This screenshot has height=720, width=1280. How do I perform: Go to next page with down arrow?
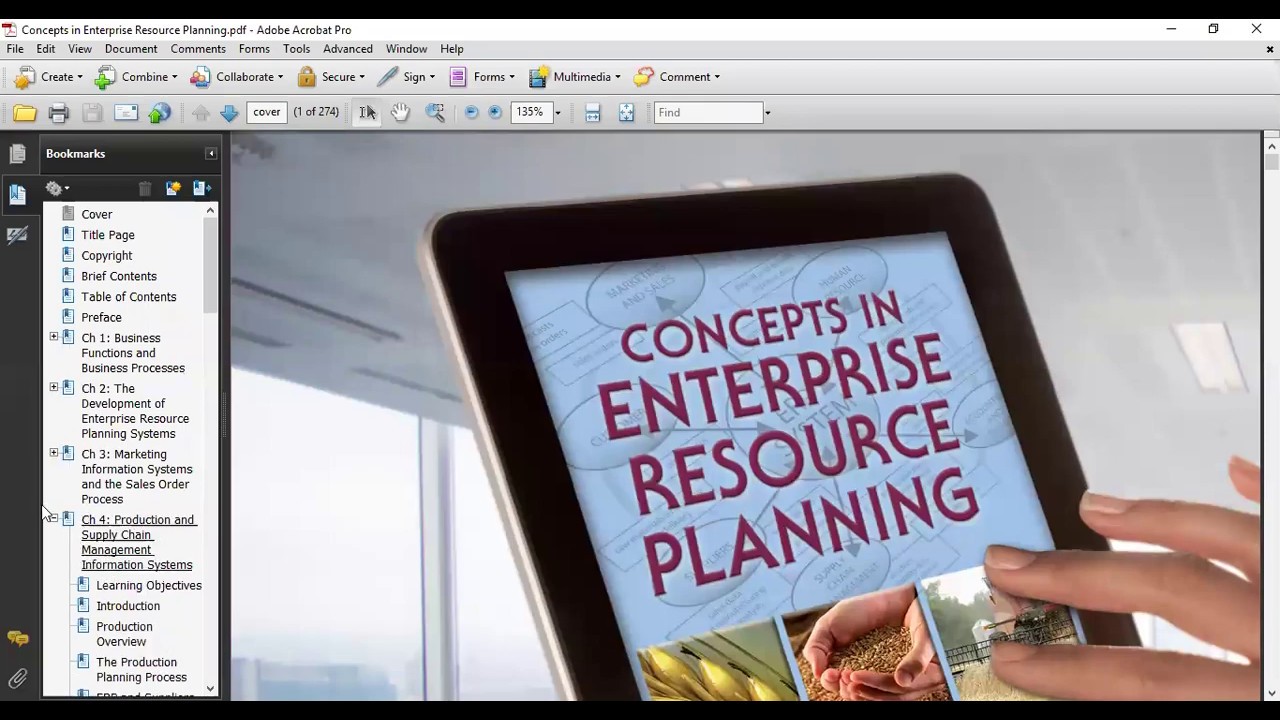tap(229, 113)
